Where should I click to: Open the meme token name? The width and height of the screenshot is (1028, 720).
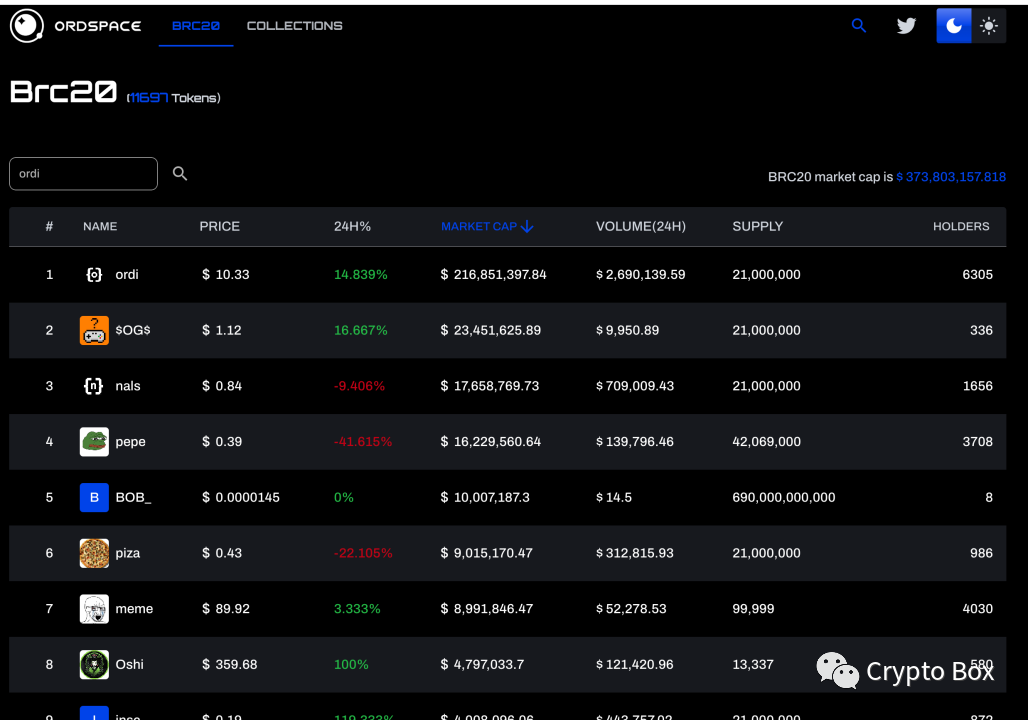click(x=134, y=609)
